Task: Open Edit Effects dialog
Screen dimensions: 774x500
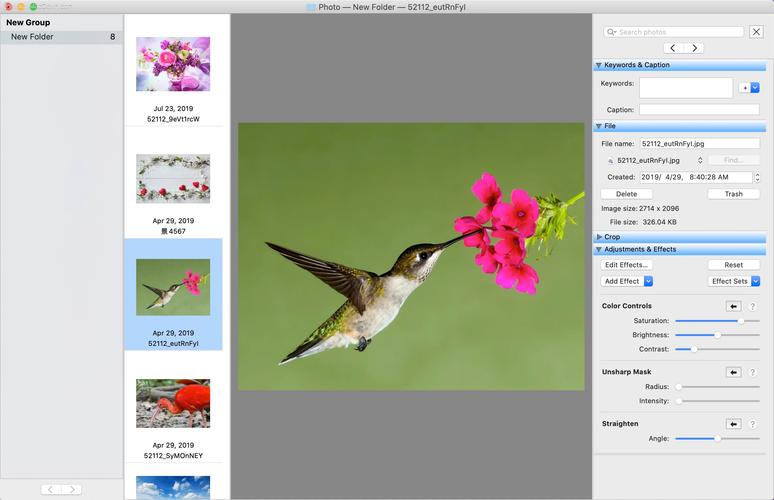Action: (626, 265)
